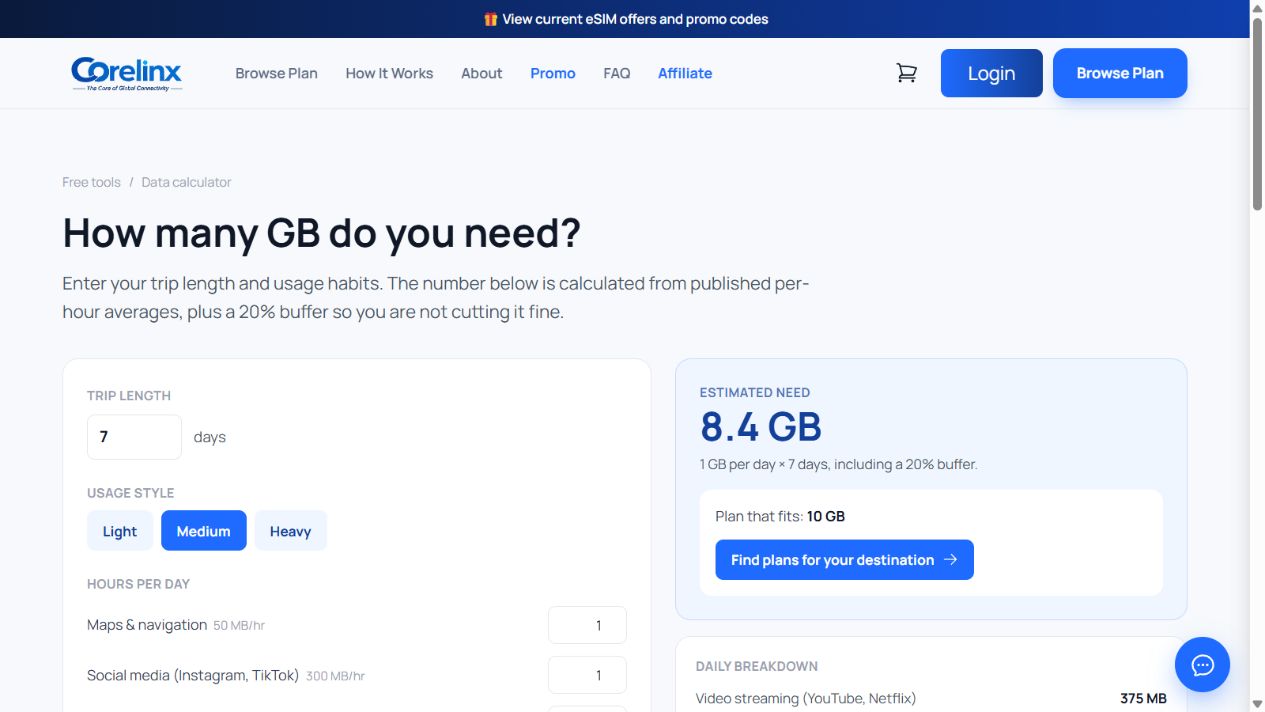
Task: Focus the Maps & navigation hours field
Action: click(x=587, y=625)
